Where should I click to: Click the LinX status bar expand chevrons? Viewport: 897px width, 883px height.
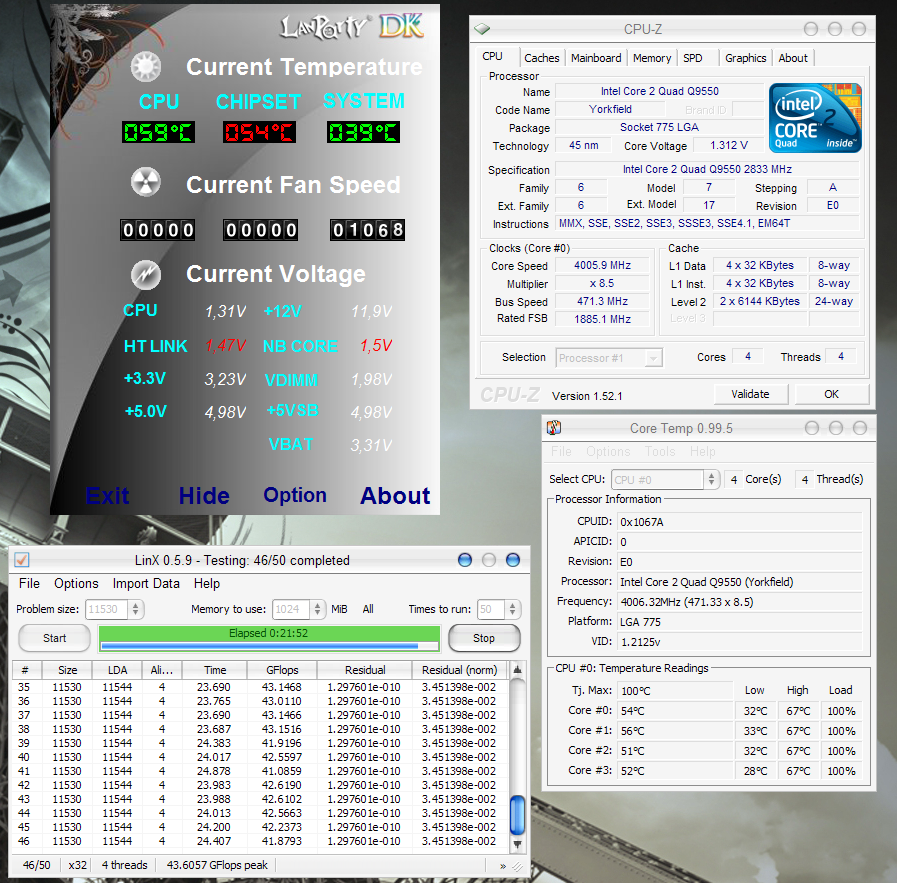[503, 866]
